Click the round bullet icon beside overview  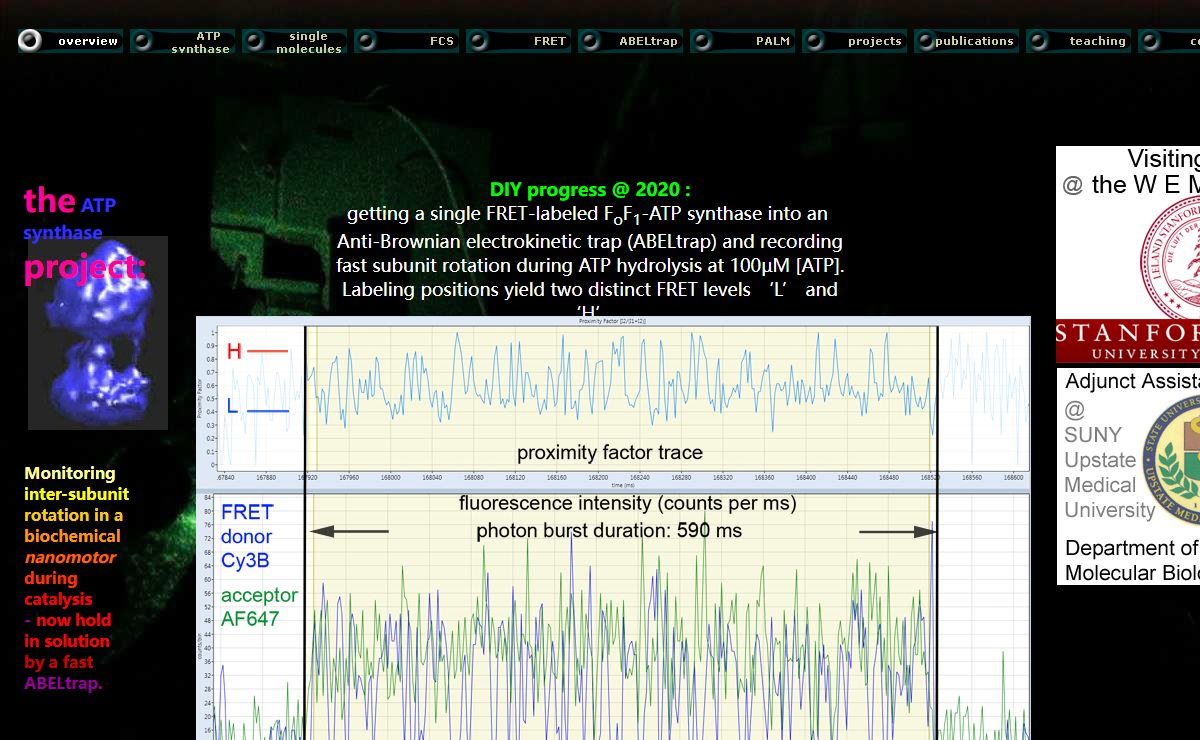click(31, 41)
